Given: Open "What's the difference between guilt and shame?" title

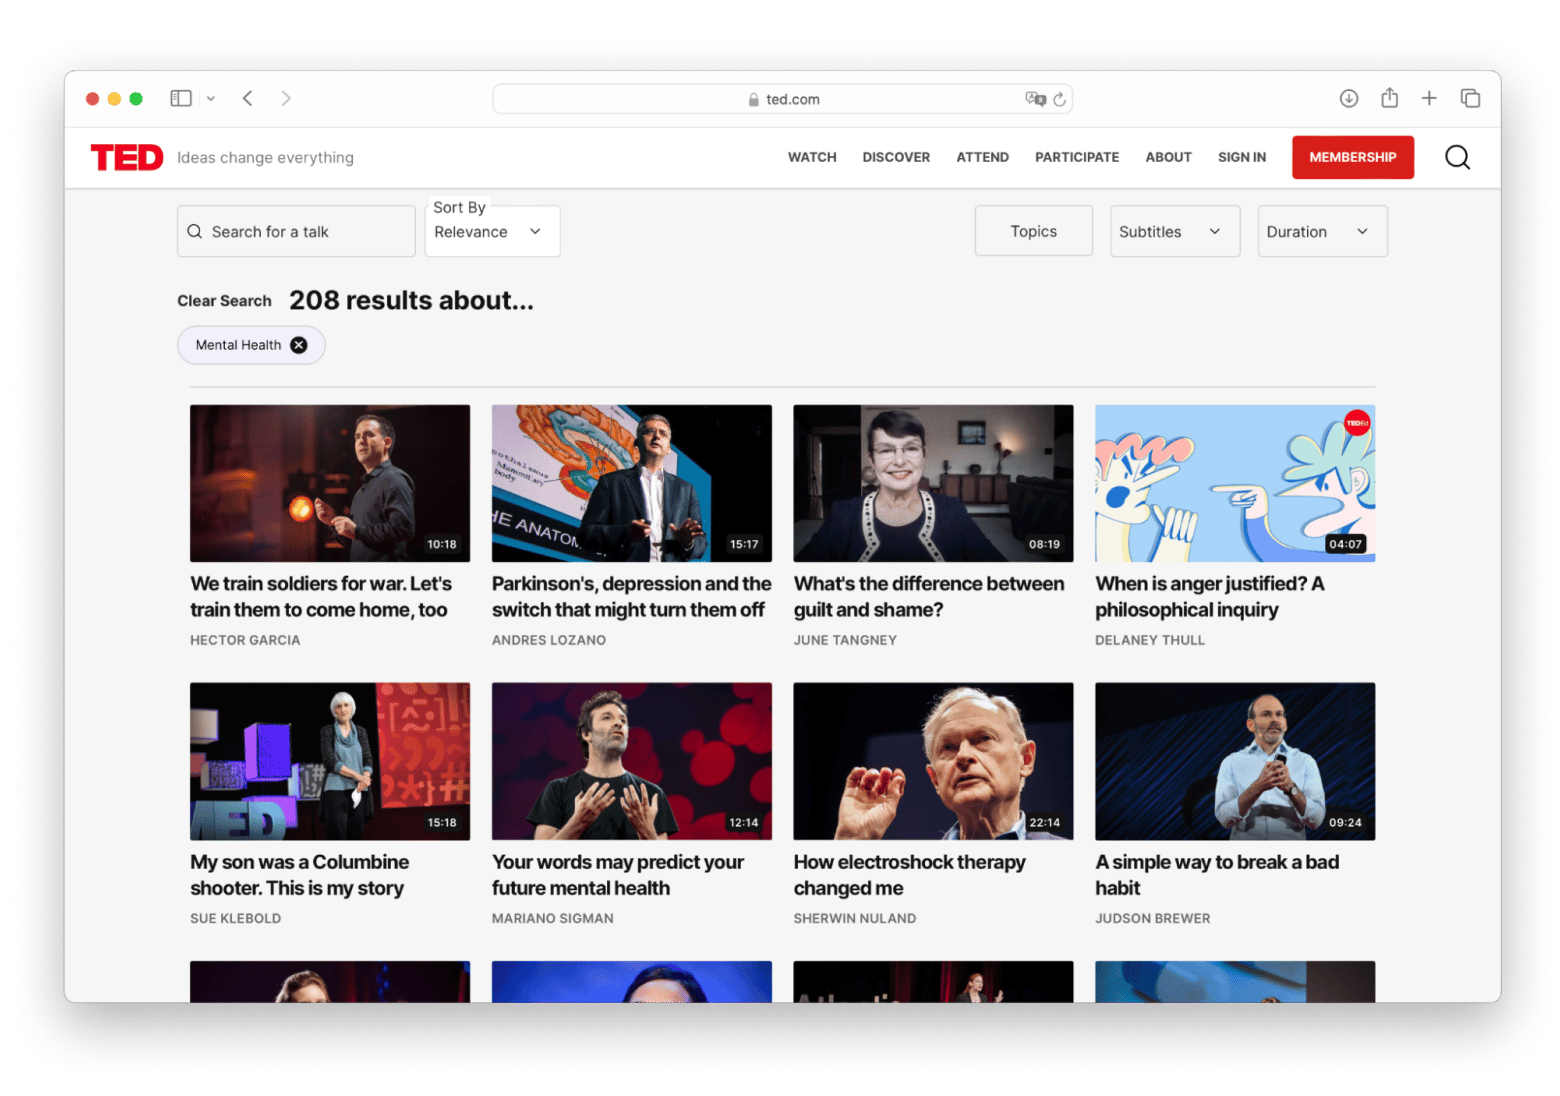Looking at the screenshot, I should point(929,597).
